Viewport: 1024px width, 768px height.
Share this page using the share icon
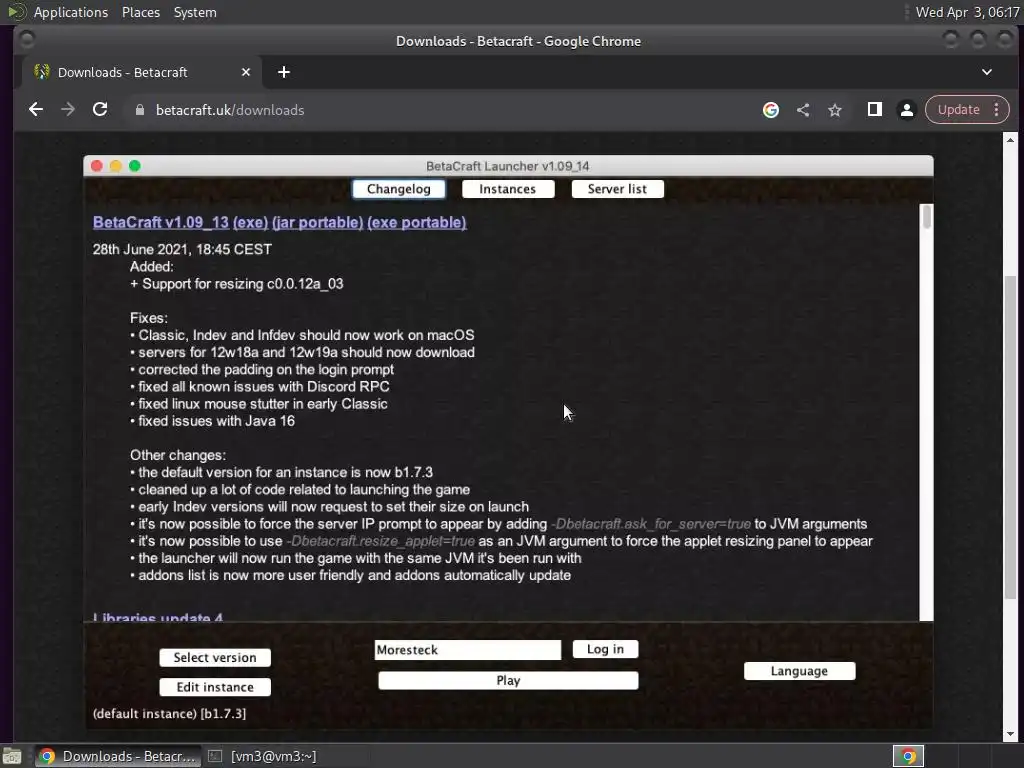click(803, 110)
